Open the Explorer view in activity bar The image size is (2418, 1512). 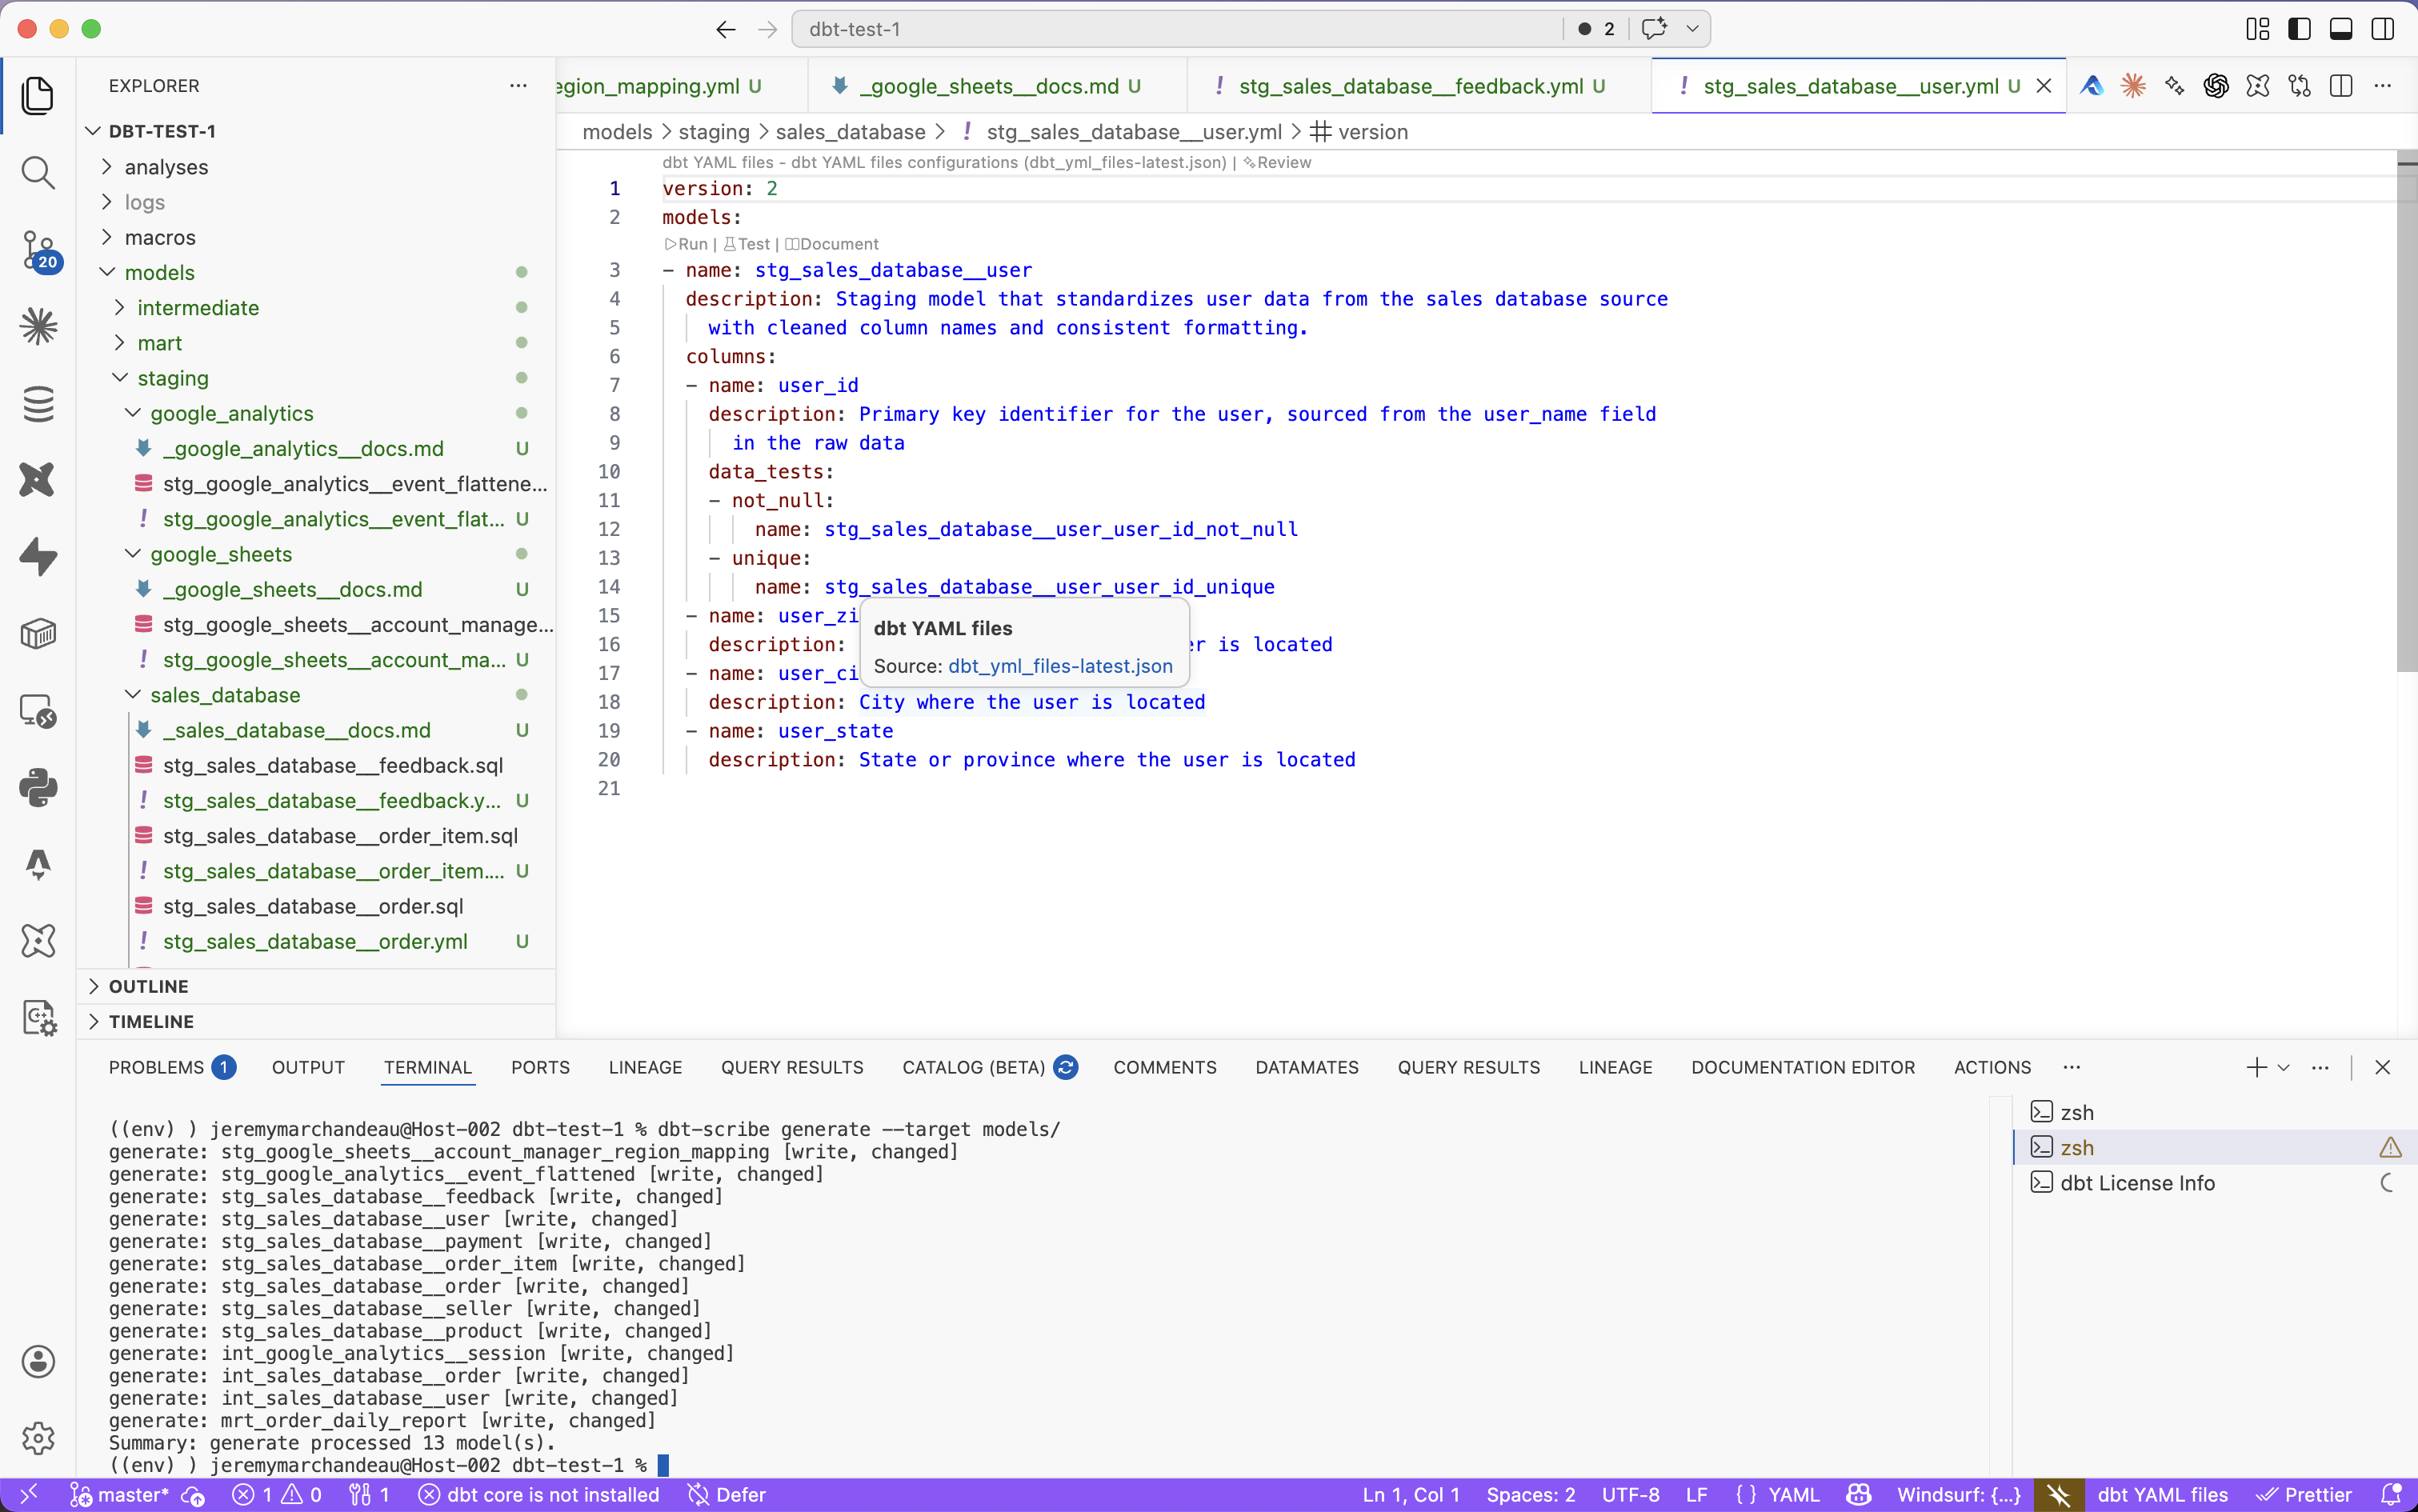[x=38, y=96]
